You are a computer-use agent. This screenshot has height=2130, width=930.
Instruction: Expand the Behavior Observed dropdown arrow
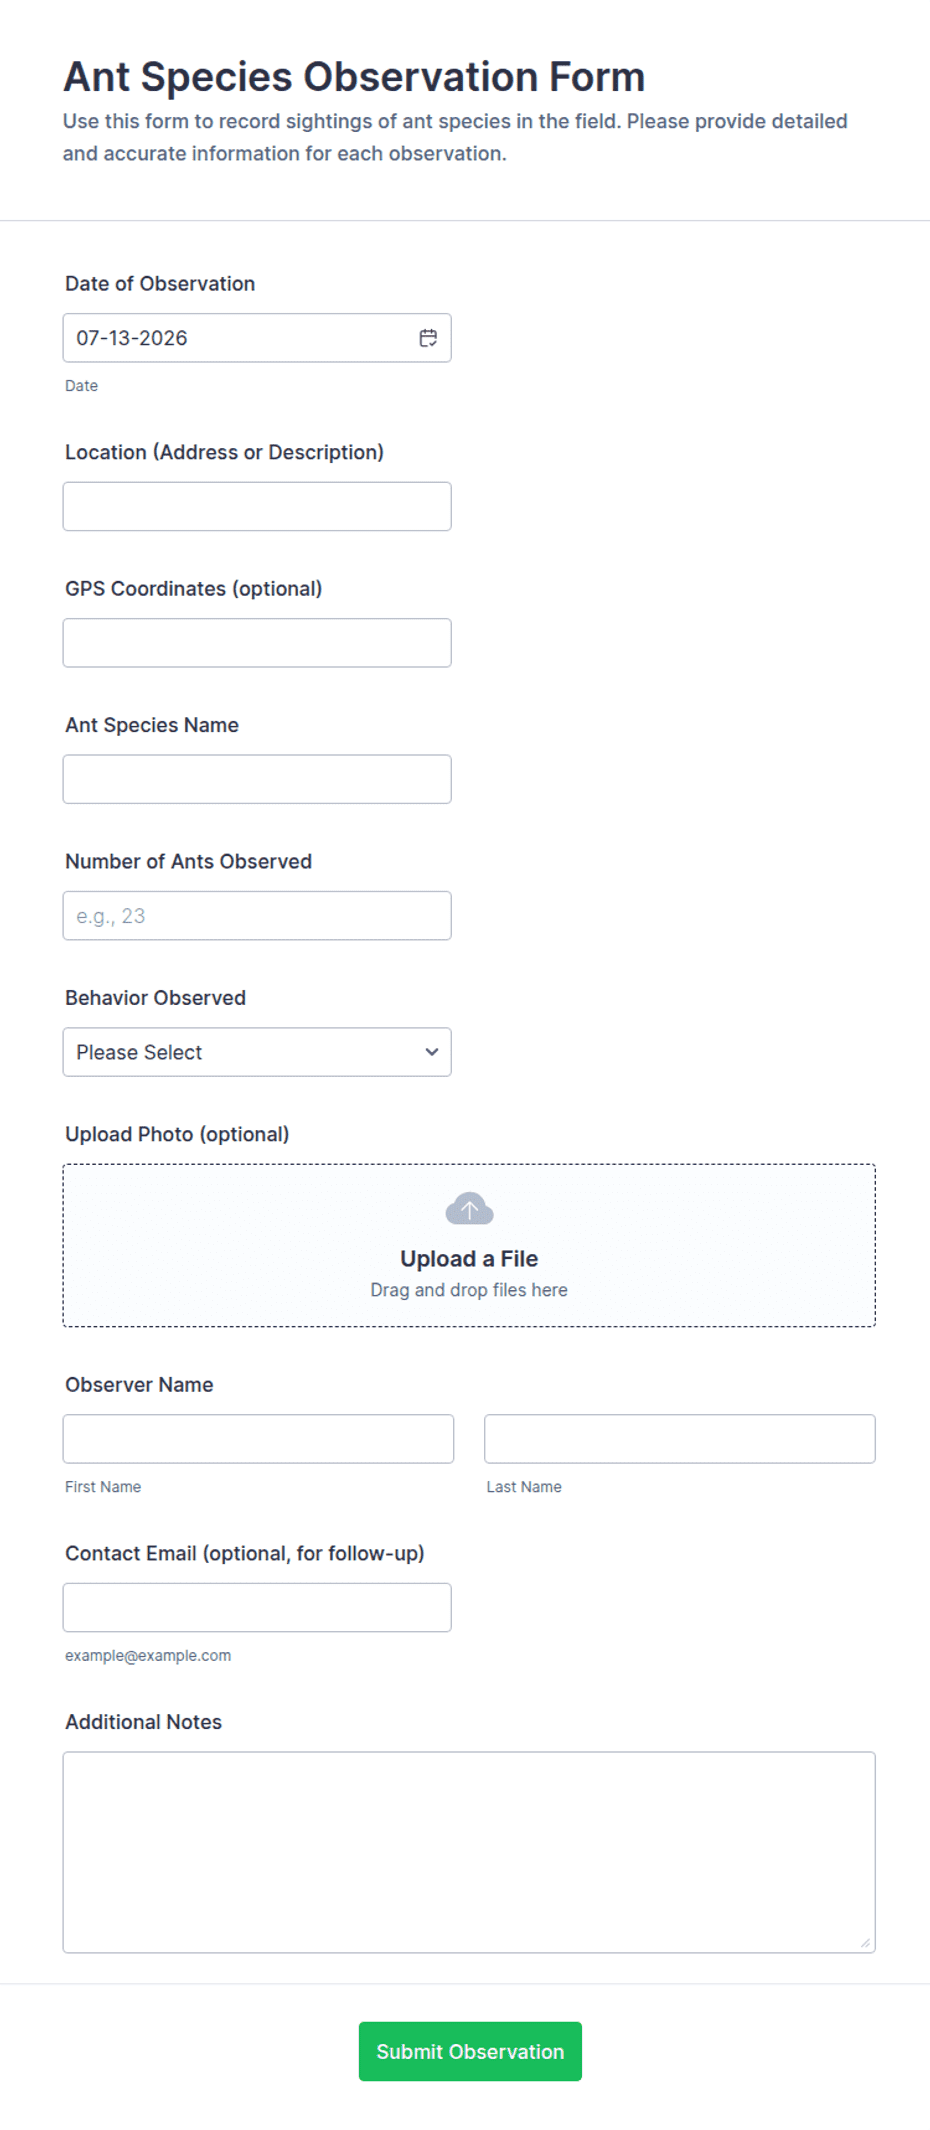pos(431,1052)
